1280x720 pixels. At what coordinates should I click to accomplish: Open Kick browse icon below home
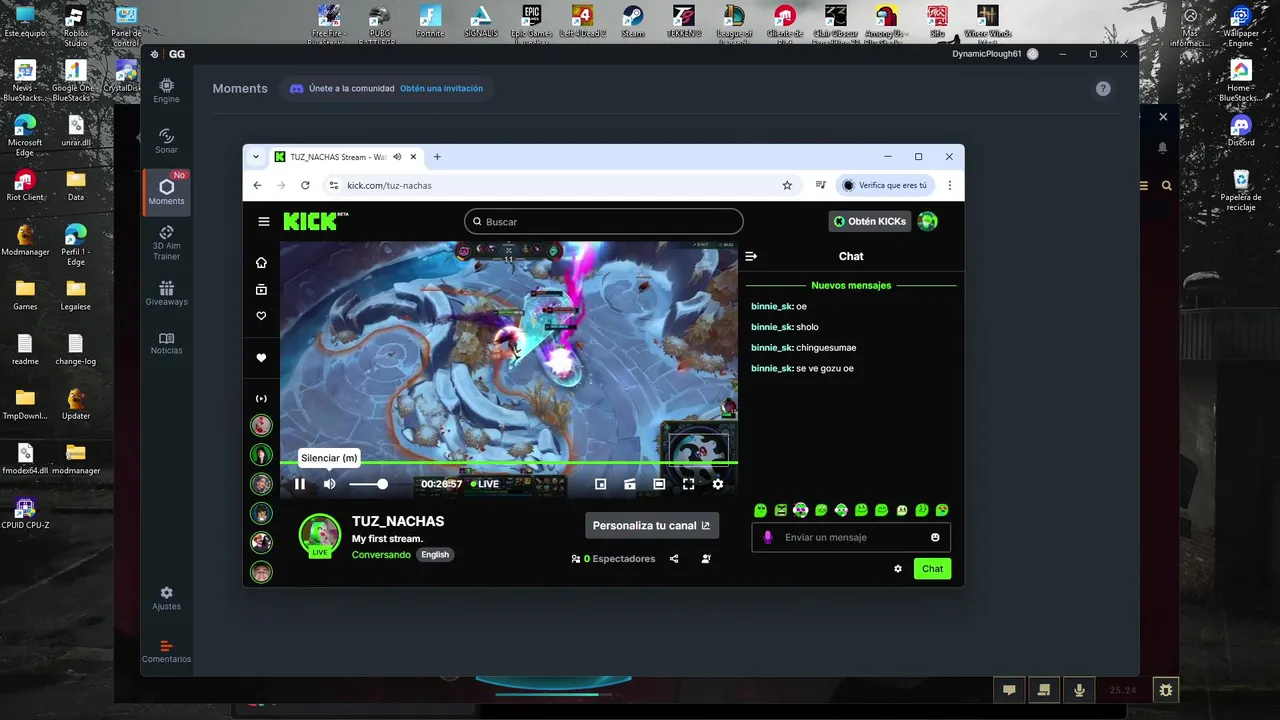261,290
